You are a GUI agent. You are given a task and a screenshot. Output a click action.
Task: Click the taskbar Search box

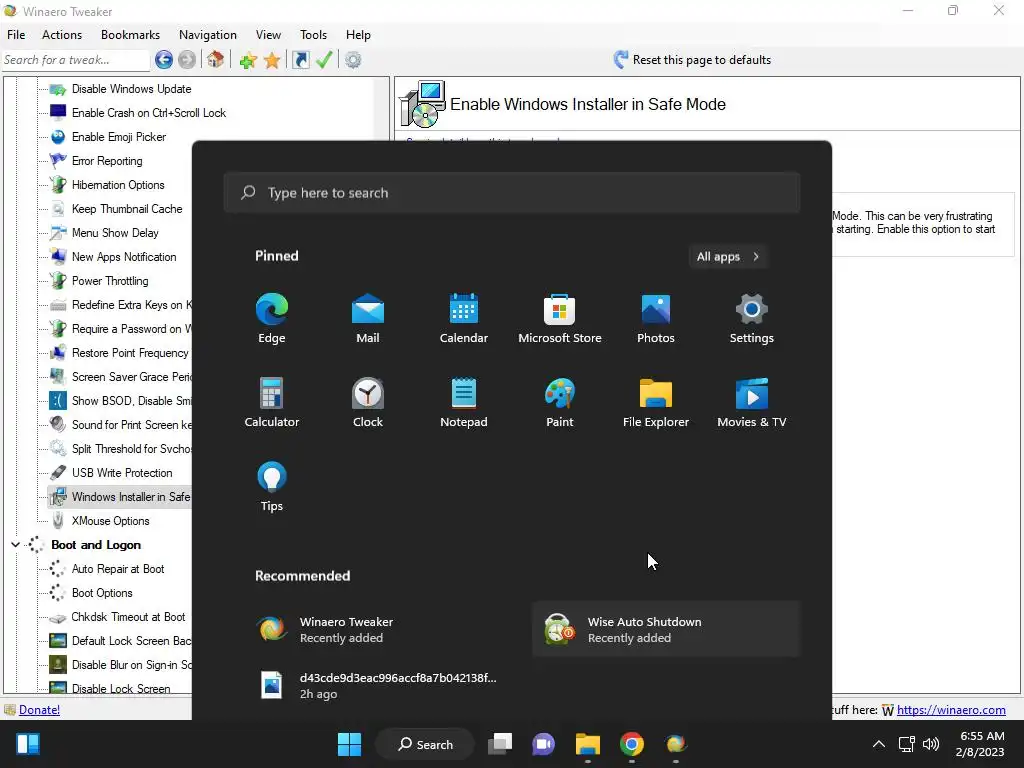[424, 744]
